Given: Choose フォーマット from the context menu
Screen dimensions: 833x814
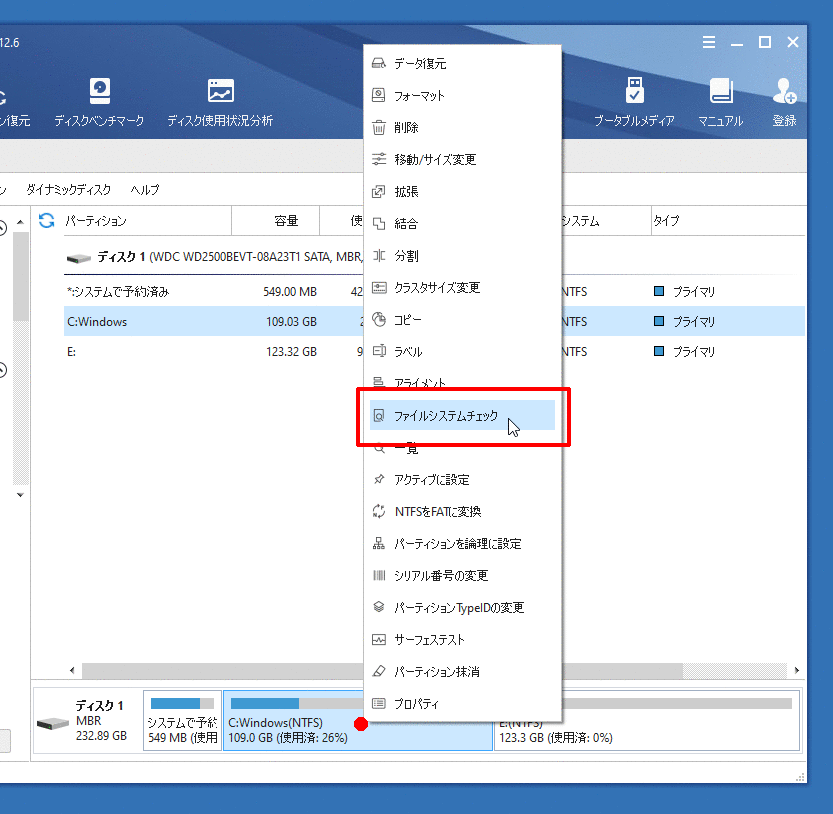Looking at the screenshot, I should point(419,96).
